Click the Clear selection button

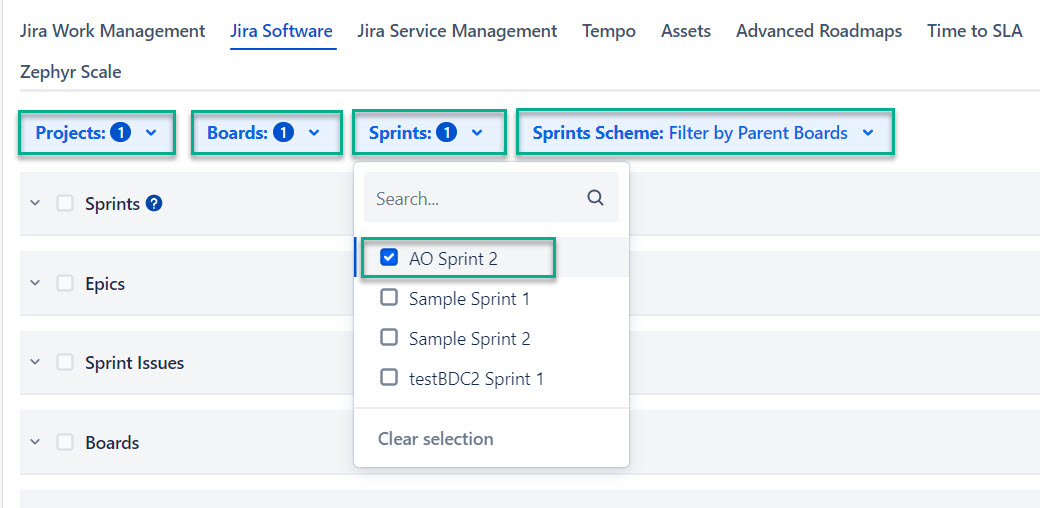coord(435,439)
